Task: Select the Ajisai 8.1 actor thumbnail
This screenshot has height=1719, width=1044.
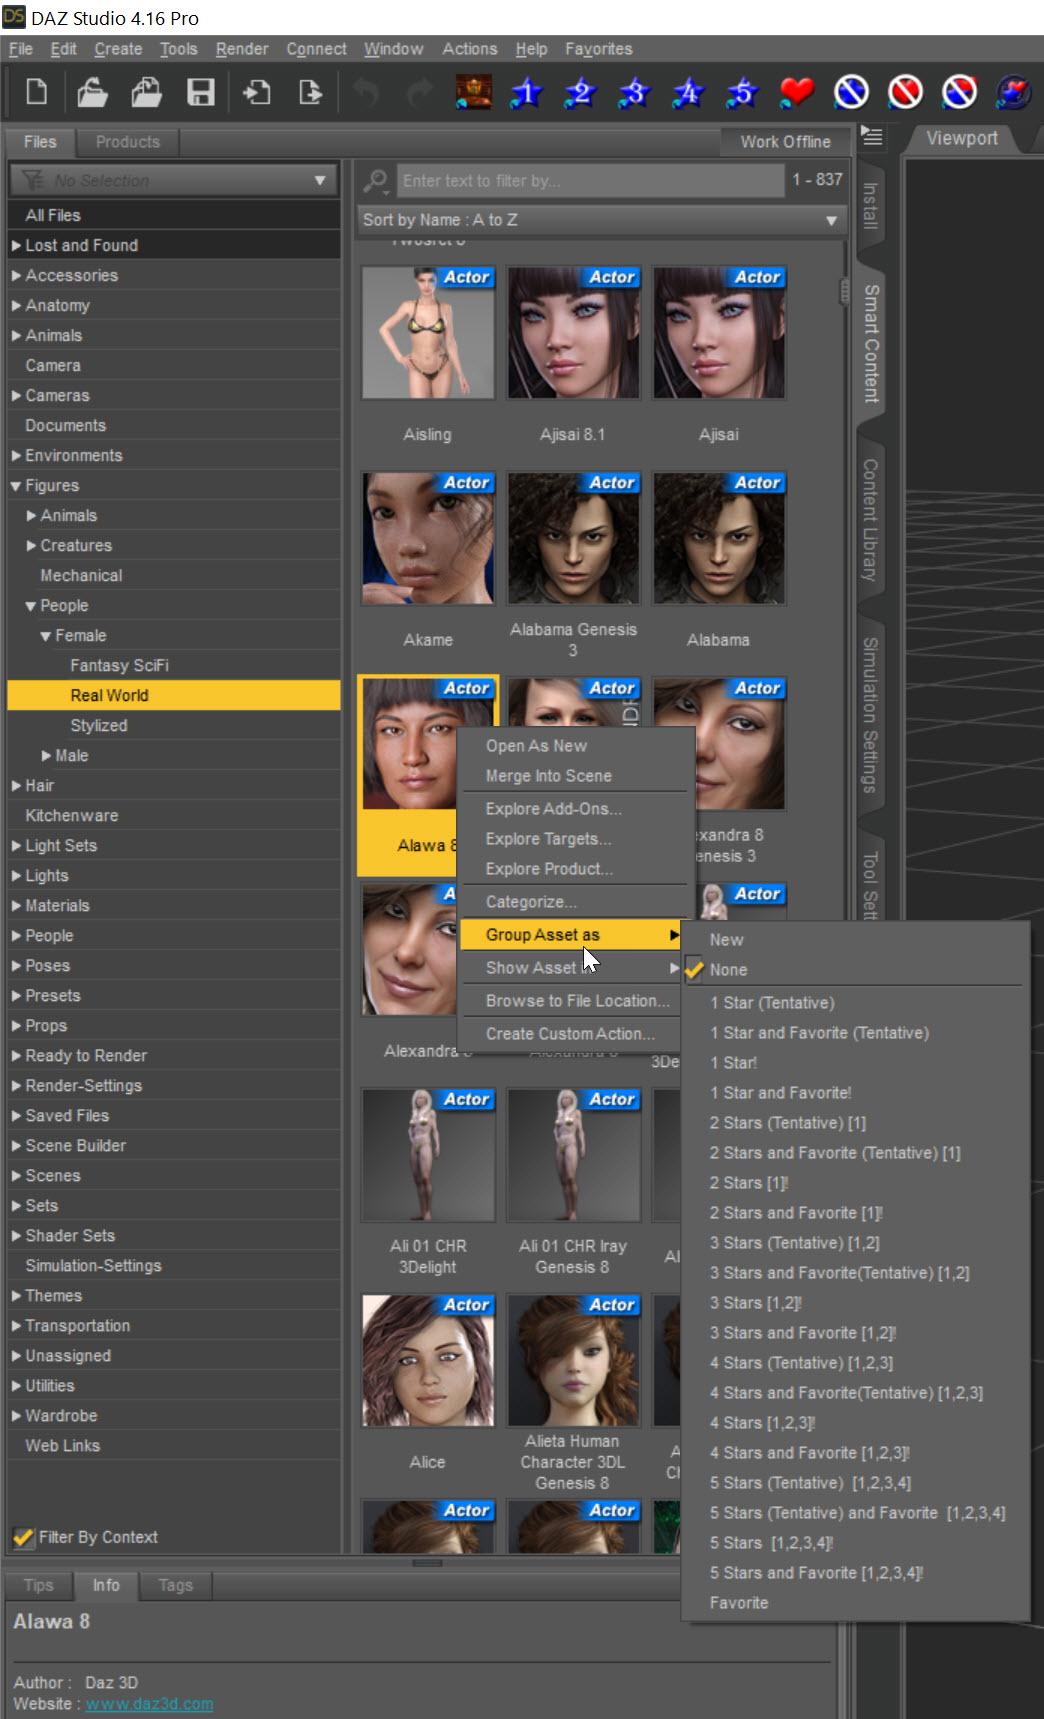Action: (x=573, y=333)
